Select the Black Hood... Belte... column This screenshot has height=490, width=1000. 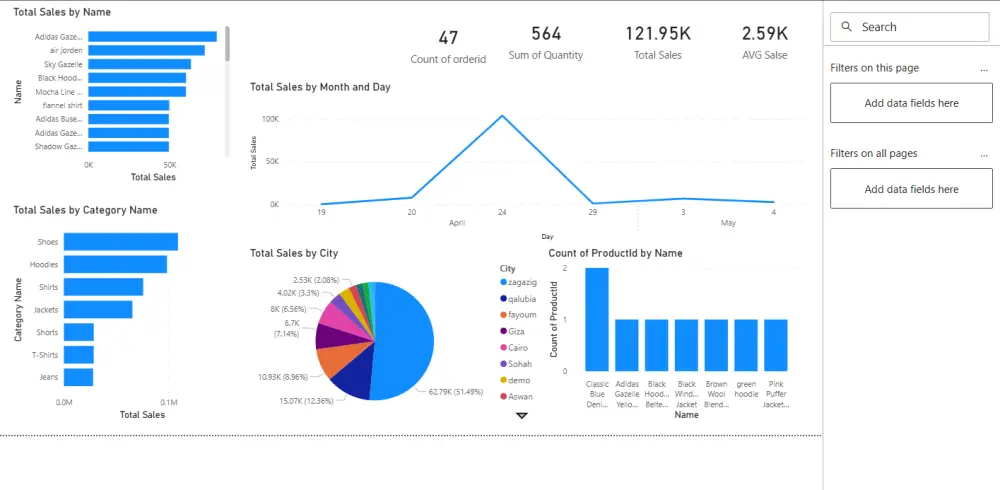coord(656,345)
